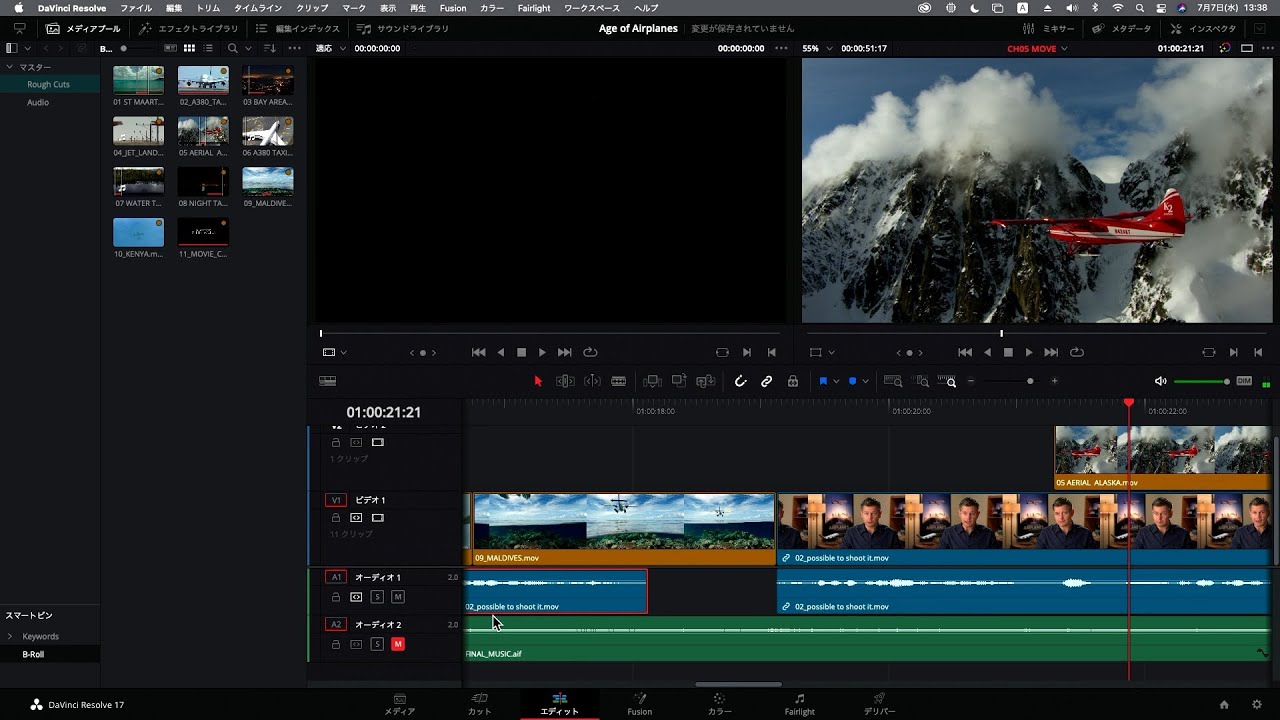Select the Trim Edit mode tool
The image size is (1280, 720).
coord(564,381)
